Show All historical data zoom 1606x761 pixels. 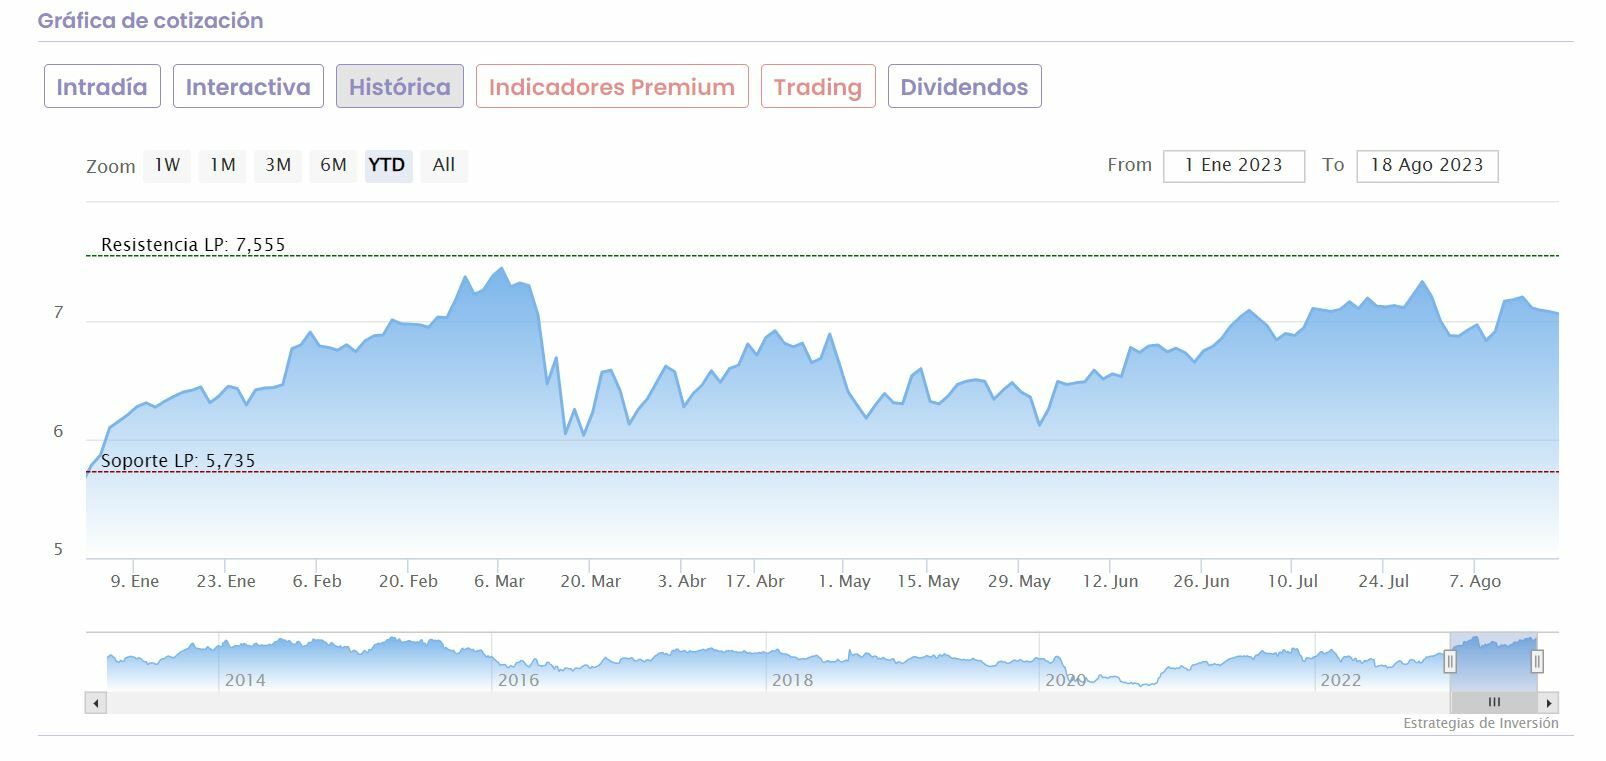(x=444, y=165)
